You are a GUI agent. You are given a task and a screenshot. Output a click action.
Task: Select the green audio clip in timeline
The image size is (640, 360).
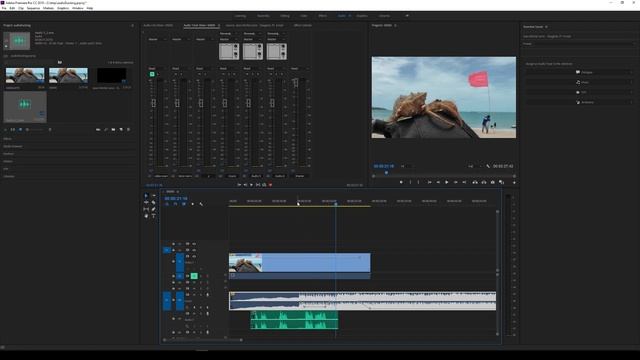tap(294, 320)
